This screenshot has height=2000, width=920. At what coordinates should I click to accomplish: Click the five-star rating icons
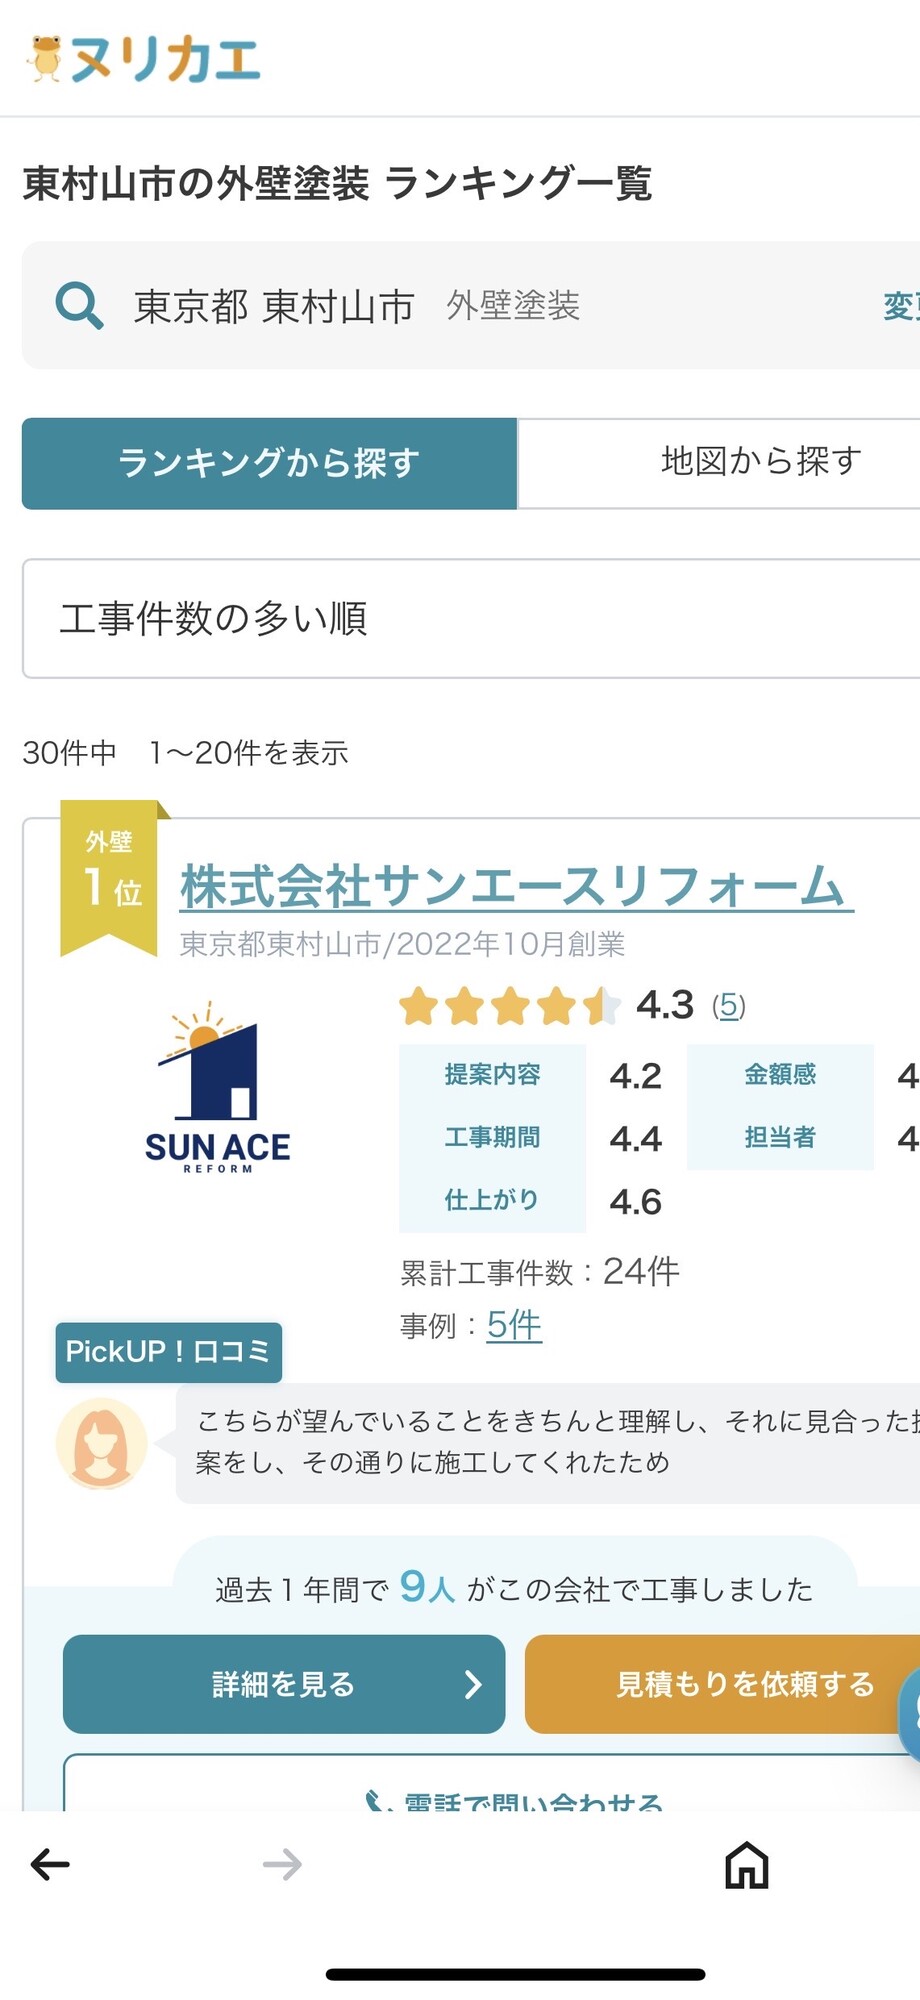pyautogui.click(x=508, y=1006)
